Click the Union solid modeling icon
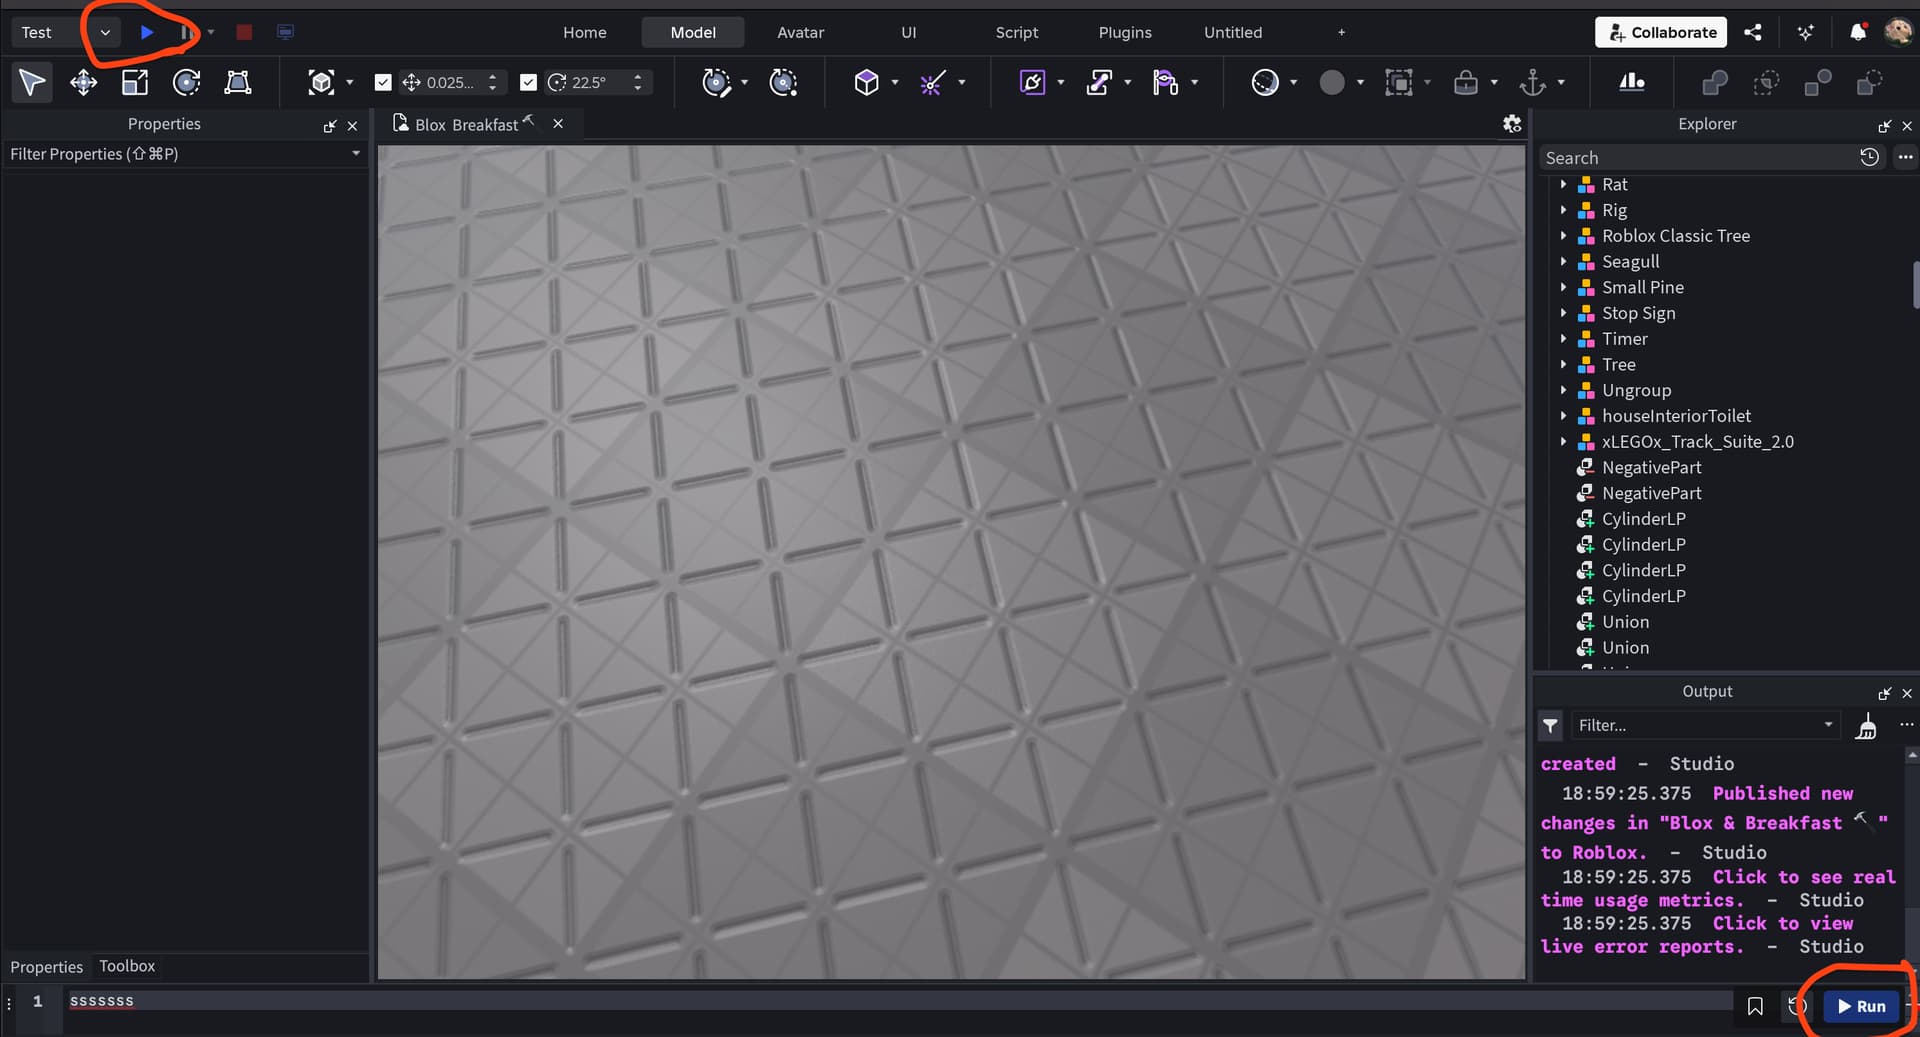 (1714, 82)
